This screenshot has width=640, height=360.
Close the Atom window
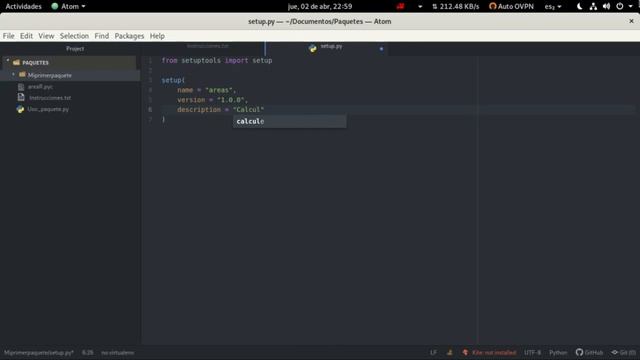(631, 21)
